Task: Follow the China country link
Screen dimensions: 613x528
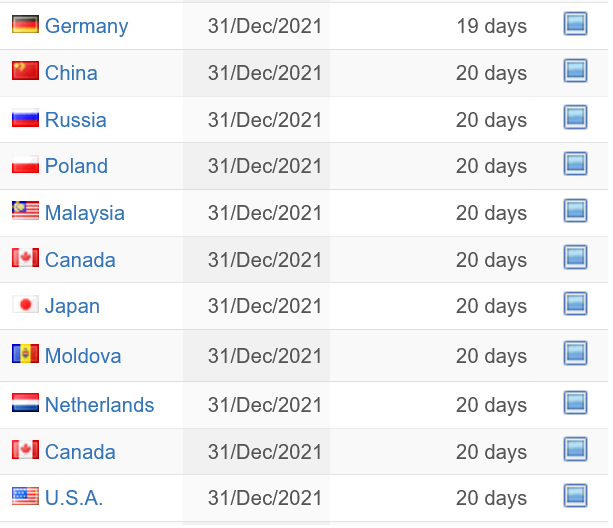Action: coord(71,73)
